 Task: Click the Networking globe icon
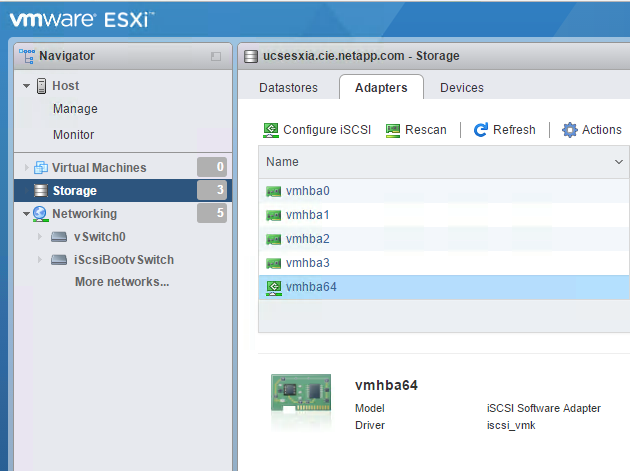(40, 214)
